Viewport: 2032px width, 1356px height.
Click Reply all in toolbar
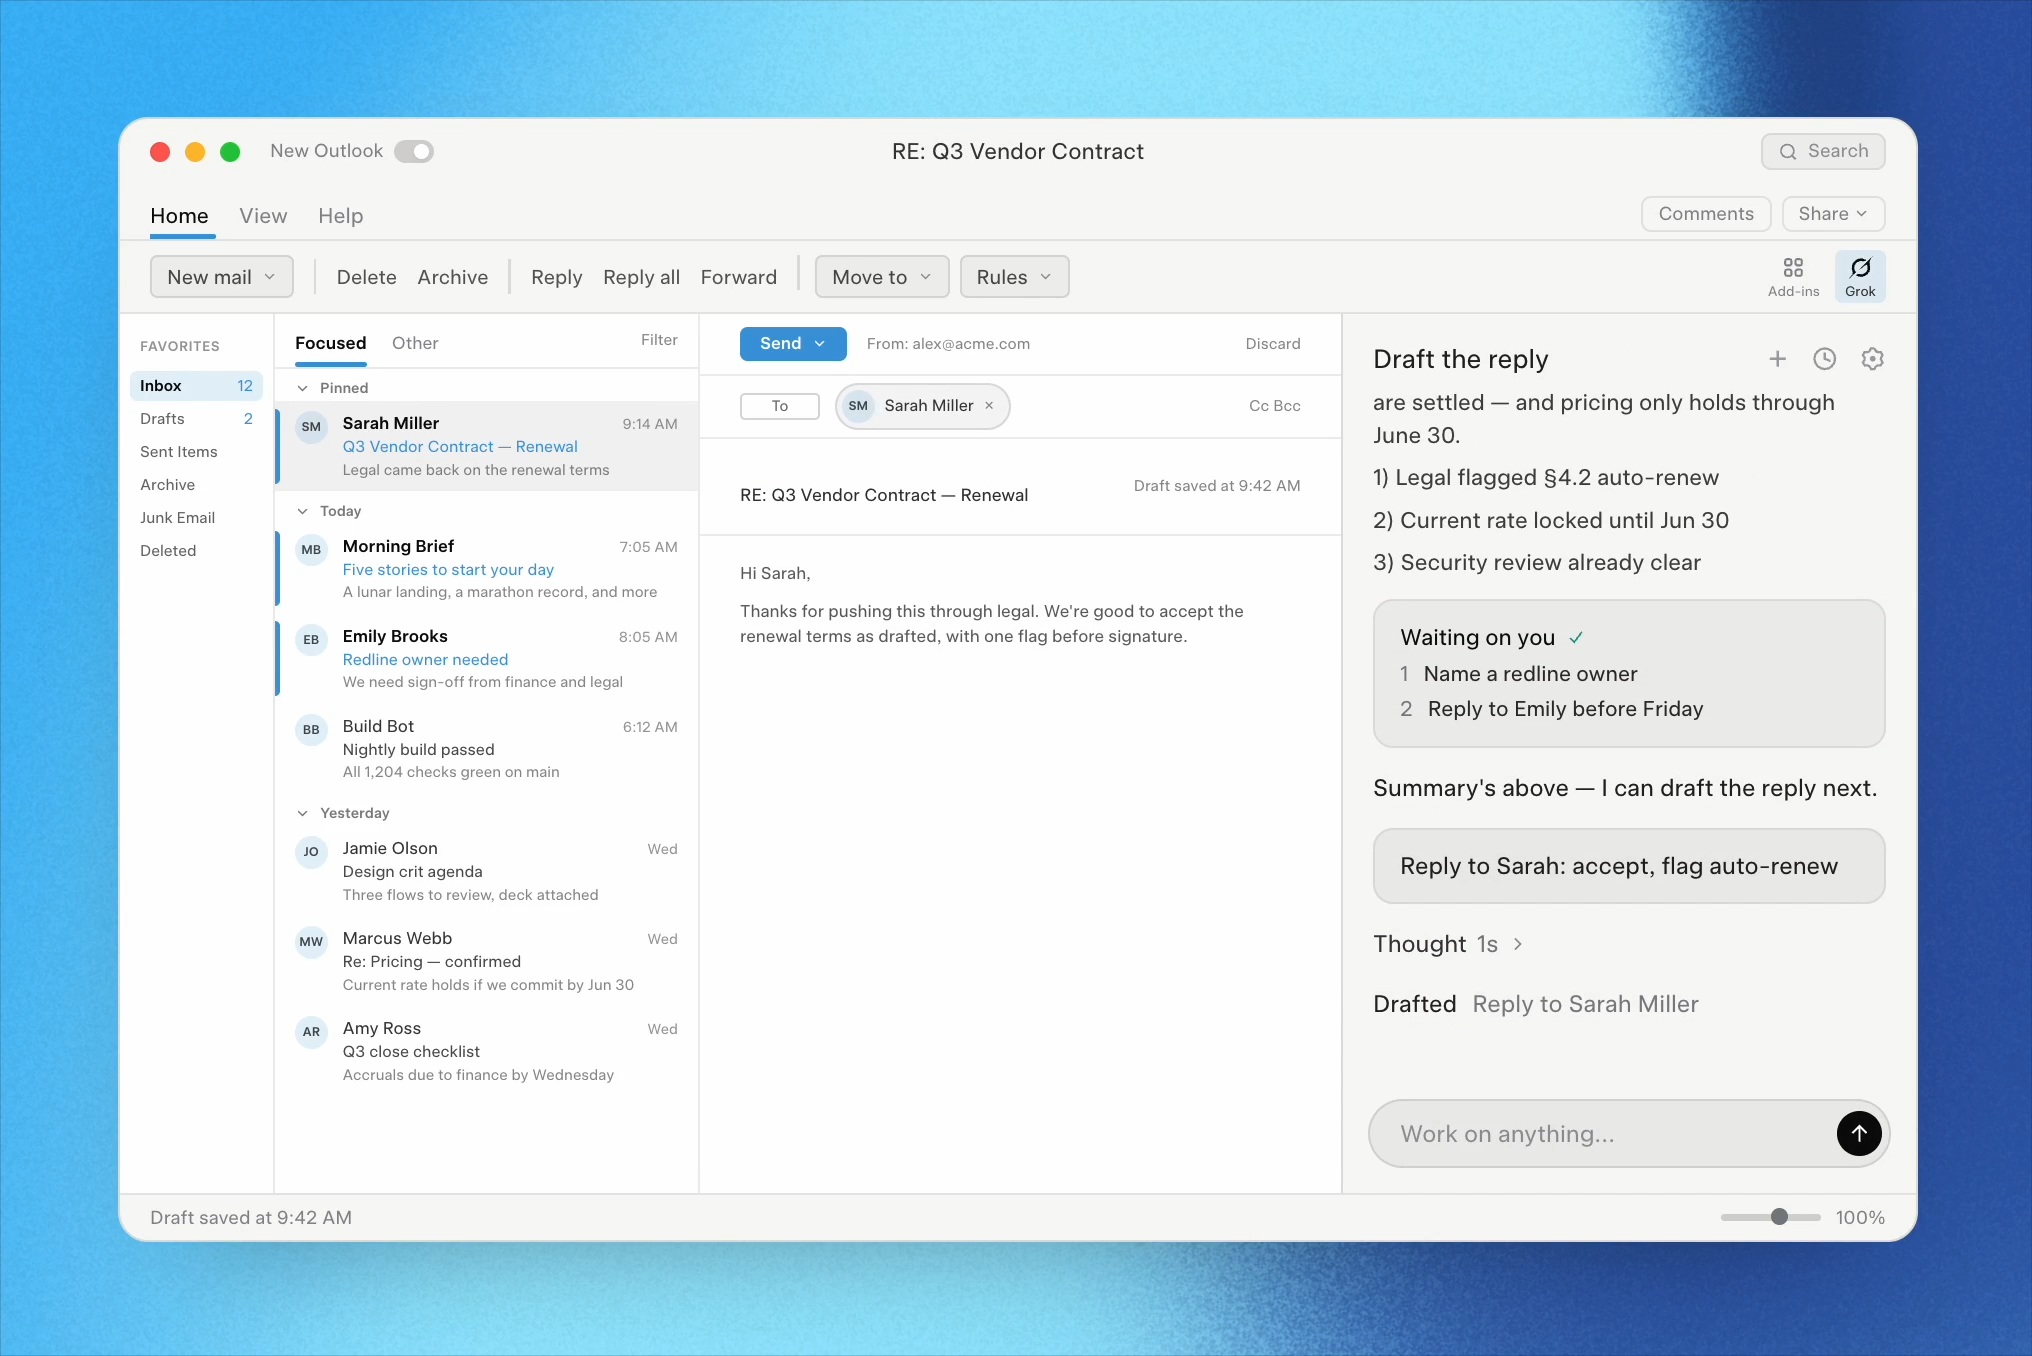click(x=642, y=277)
